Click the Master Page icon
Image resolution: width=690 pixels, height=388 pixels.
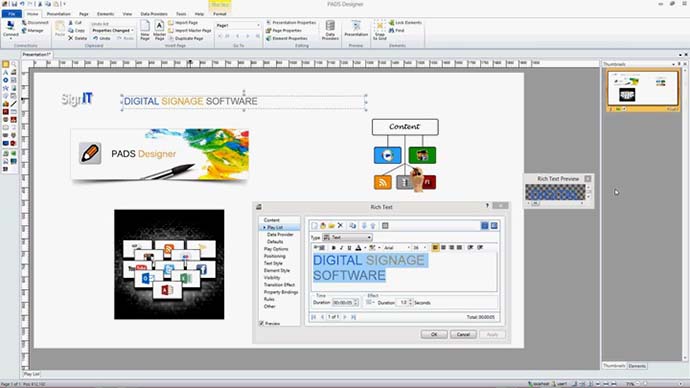(159, 30)
